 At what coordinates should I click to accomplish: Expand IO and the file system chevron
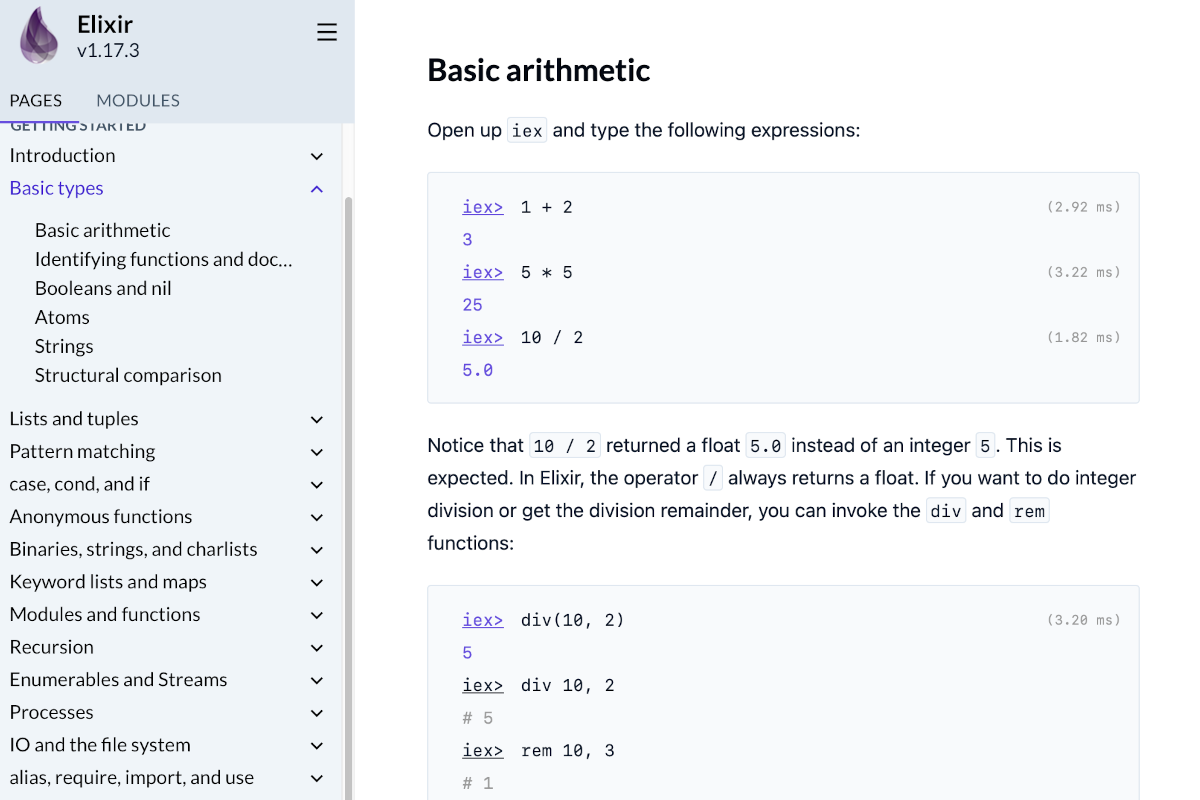tap(317, 746)
